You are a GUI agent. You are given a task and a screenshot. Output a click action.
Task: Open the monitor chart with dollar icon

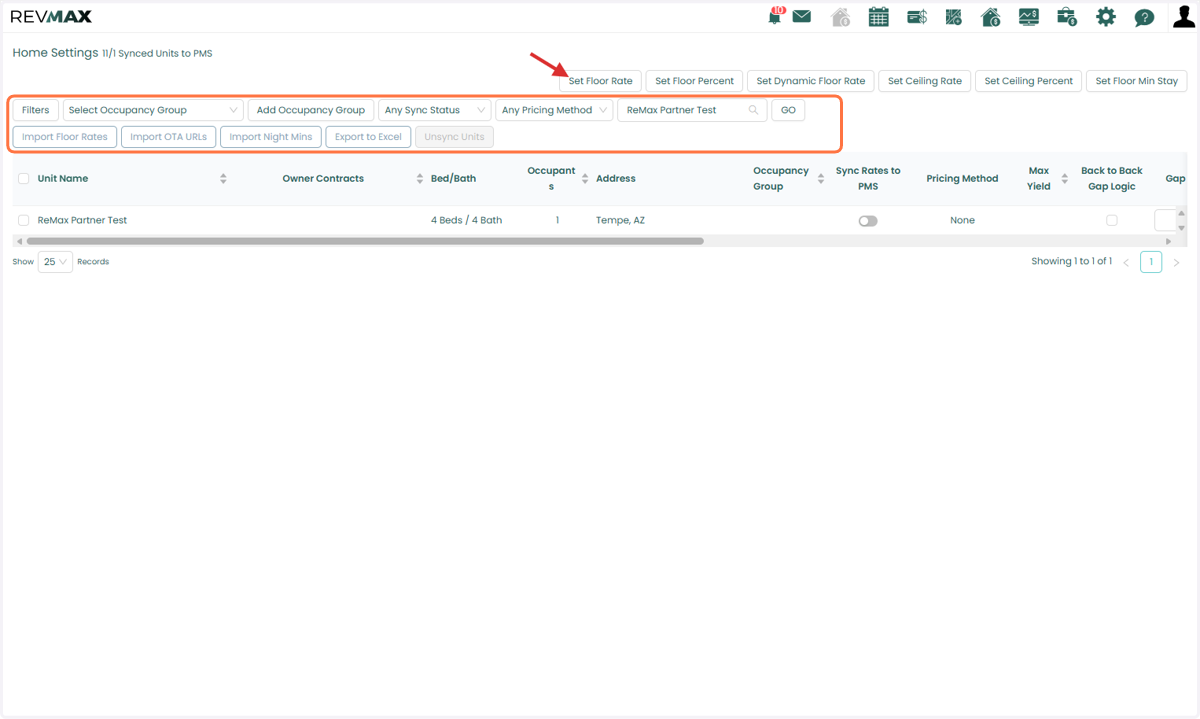pos(1029,17)
